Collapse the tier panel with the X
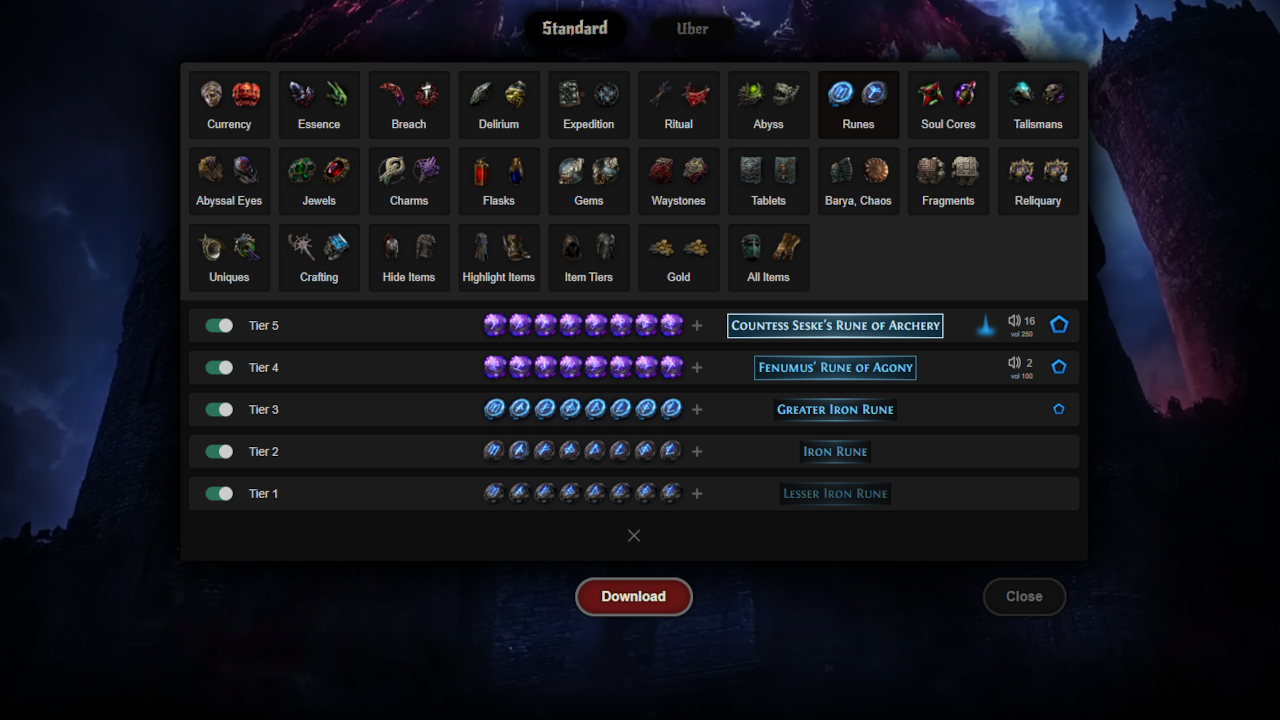Viewport: 1280px width, 720px height. tap(634, 535)
